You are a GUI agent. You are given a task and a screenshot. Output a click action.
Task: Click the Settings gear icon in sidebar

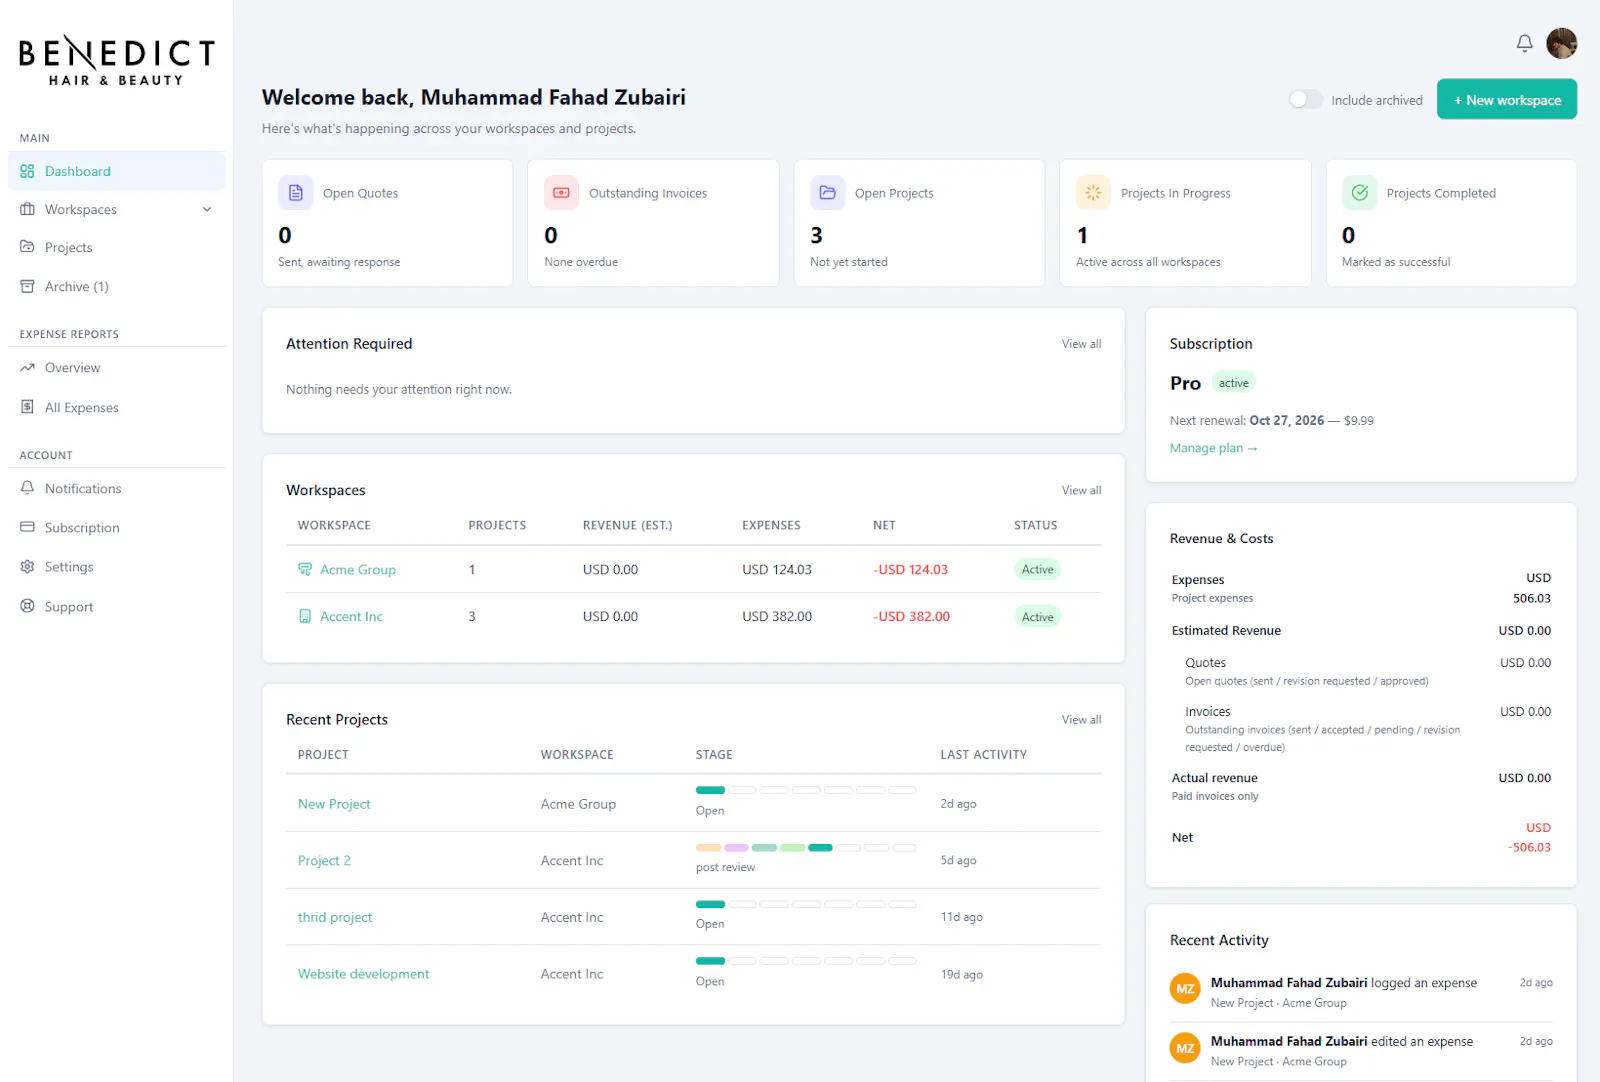click(27, 567)
